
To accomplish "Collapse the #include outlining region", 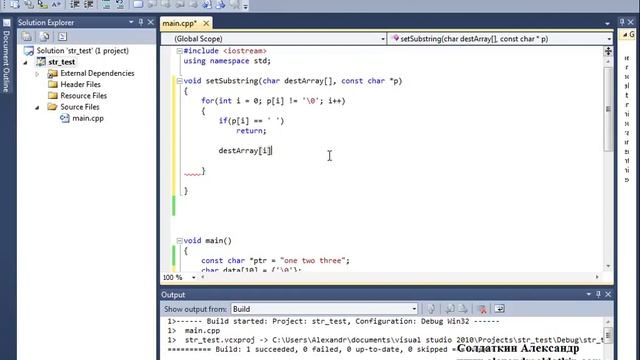I will [179, 51].
